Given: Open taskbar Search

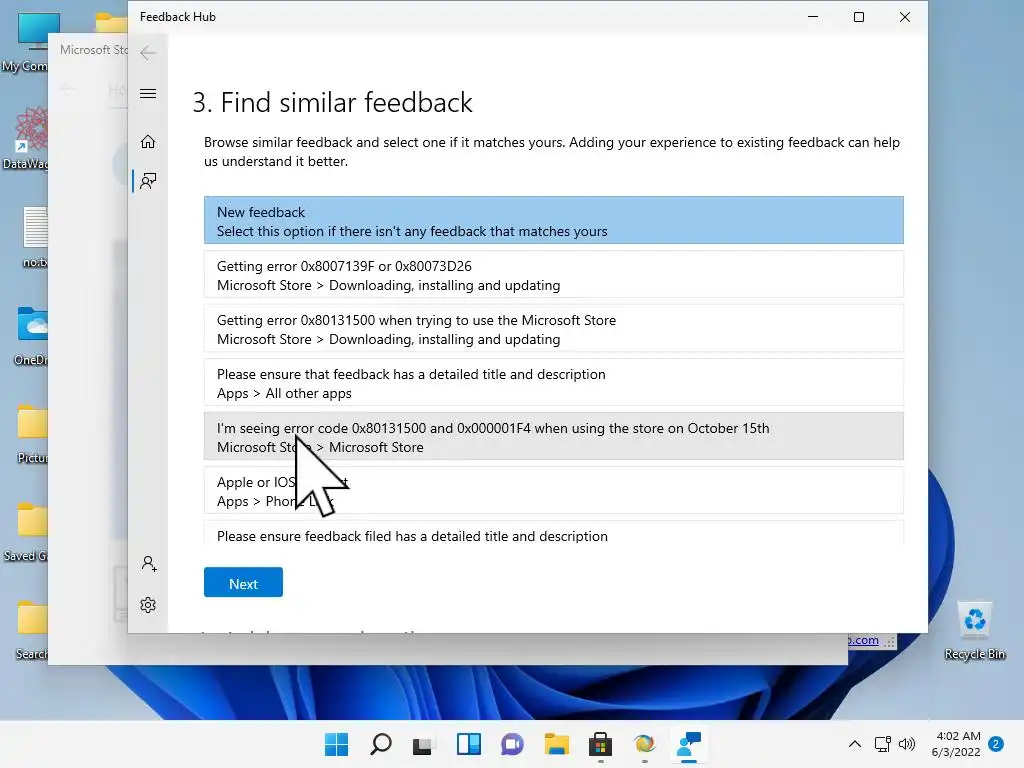Looking at the screenshot, I should [381, 744].
